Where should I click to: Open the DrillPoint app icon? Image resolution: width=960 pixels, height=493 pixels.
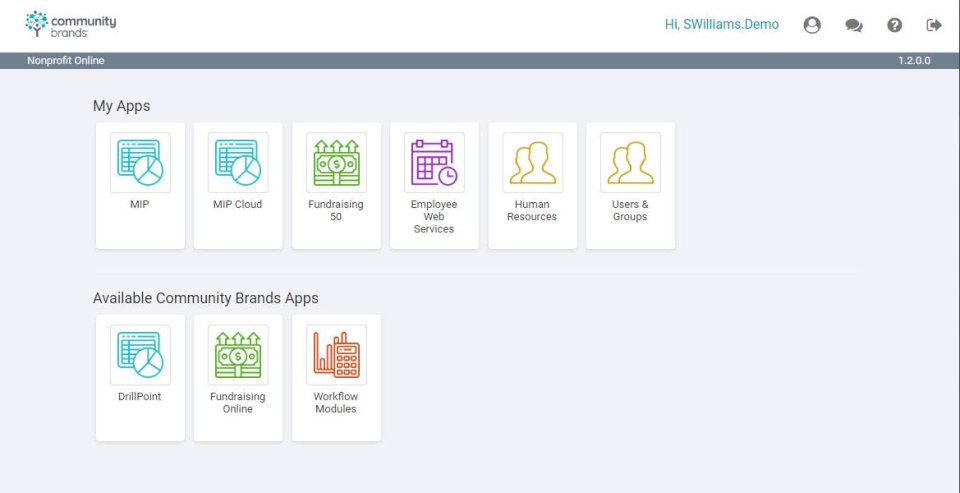(x=140, y=355)
